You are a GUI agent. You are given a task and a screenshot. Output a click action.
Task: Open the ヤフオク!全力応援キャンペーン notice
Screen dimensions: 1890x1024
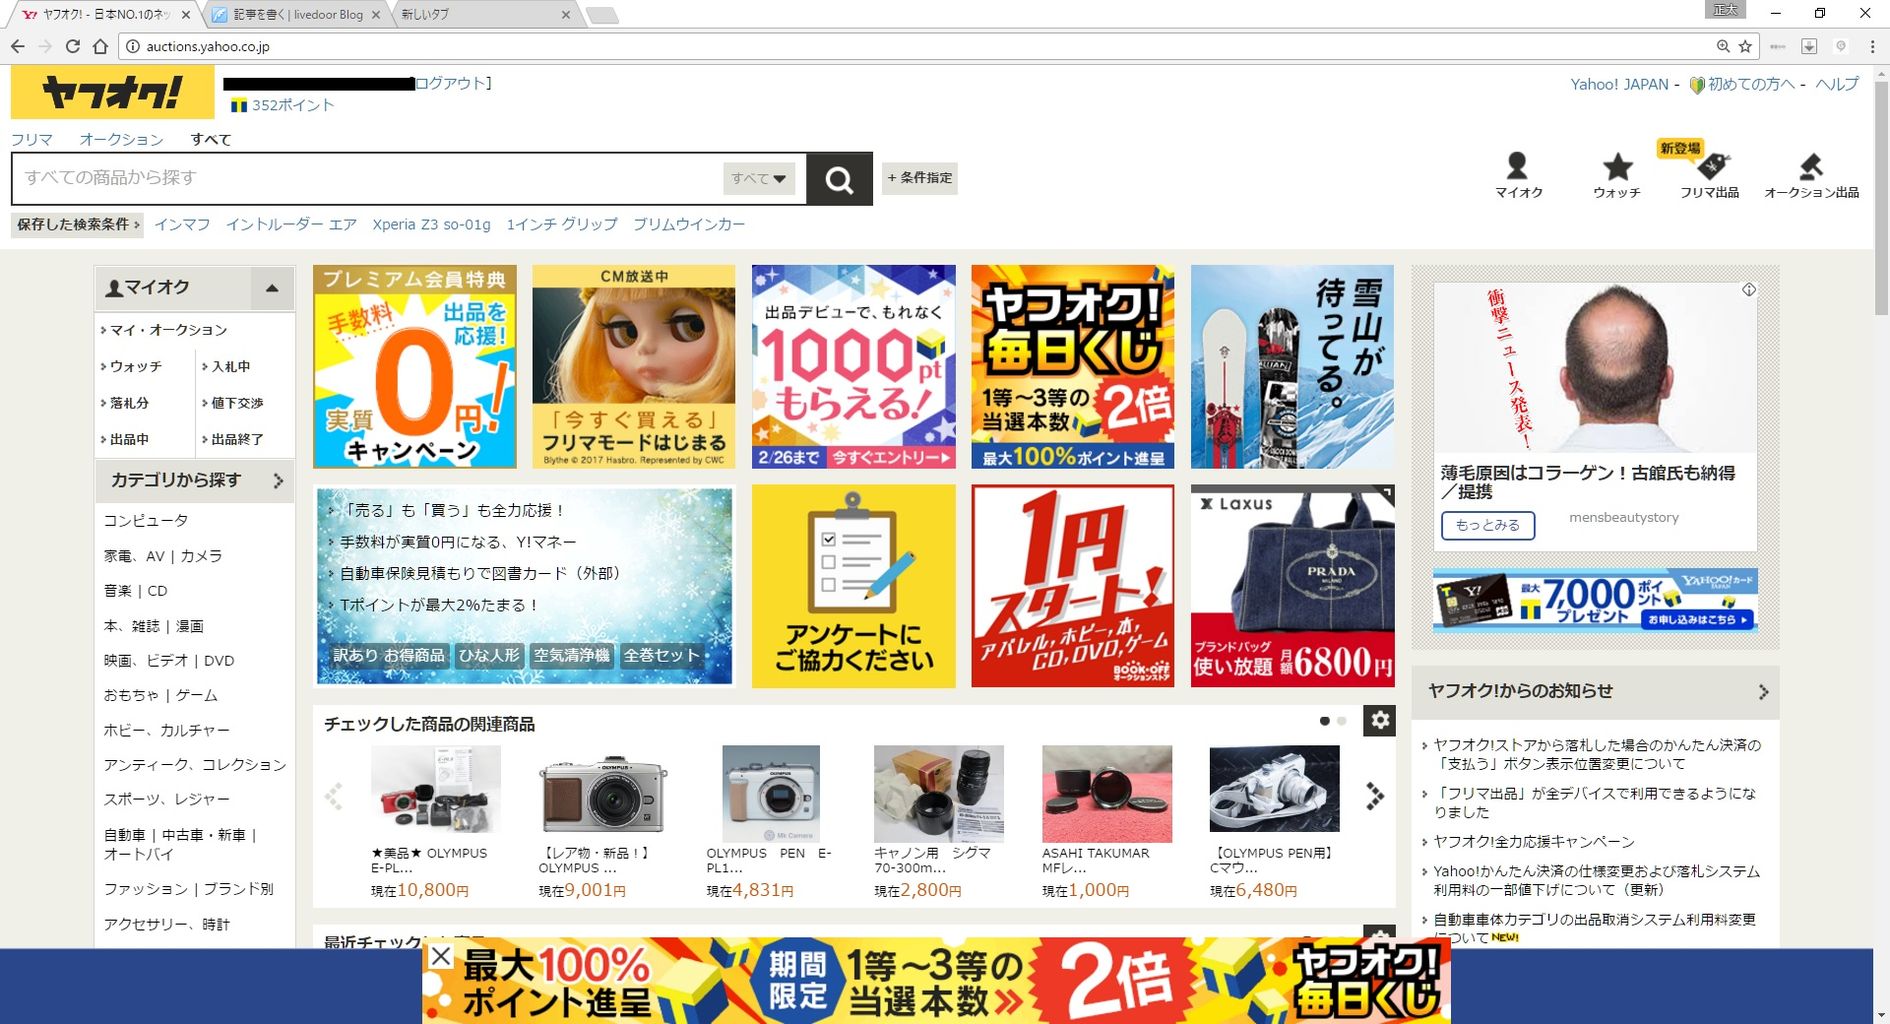(1534, 842)
